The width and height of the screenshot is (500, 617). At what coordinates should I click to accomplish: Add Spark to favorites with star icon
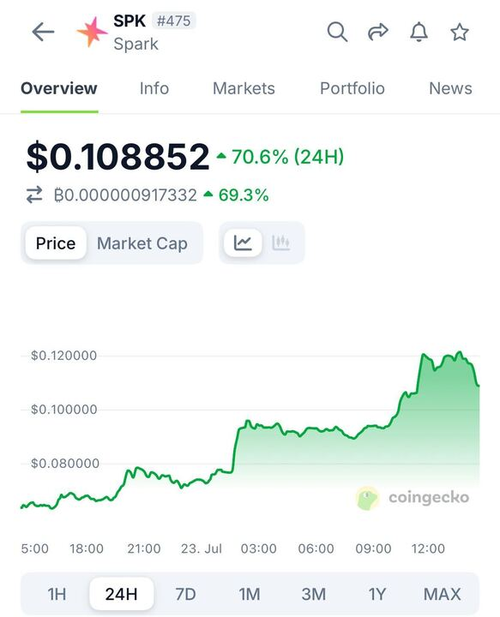tap(459, 32)
